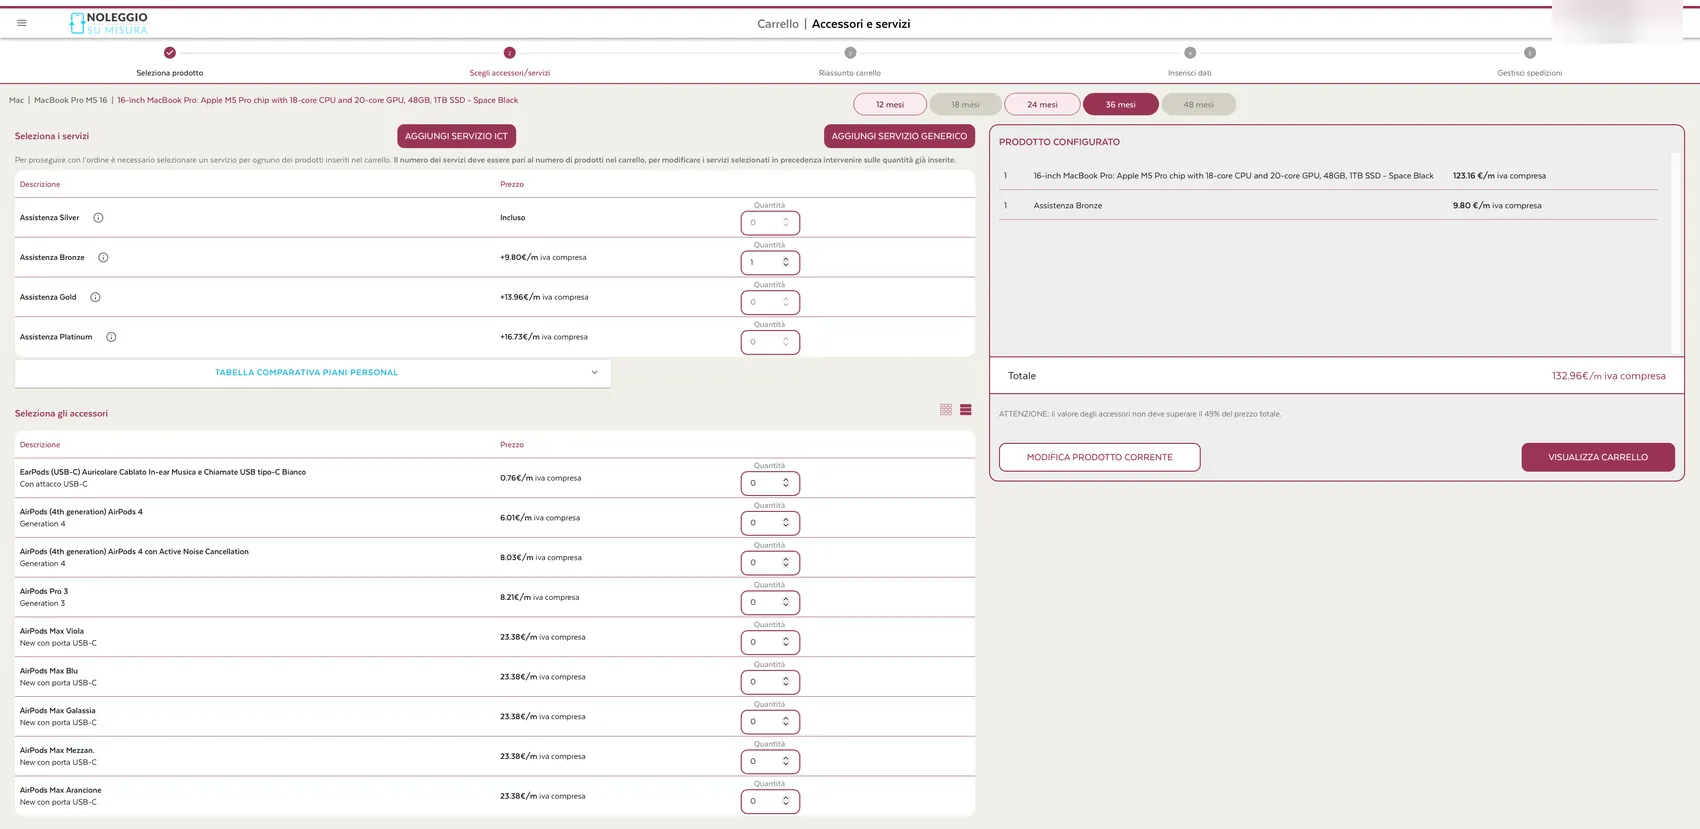Adjust AirPods Max Mezzan. quantity stepper
The width and height of the screenshot is (1700, 829).
click(786, 761)
